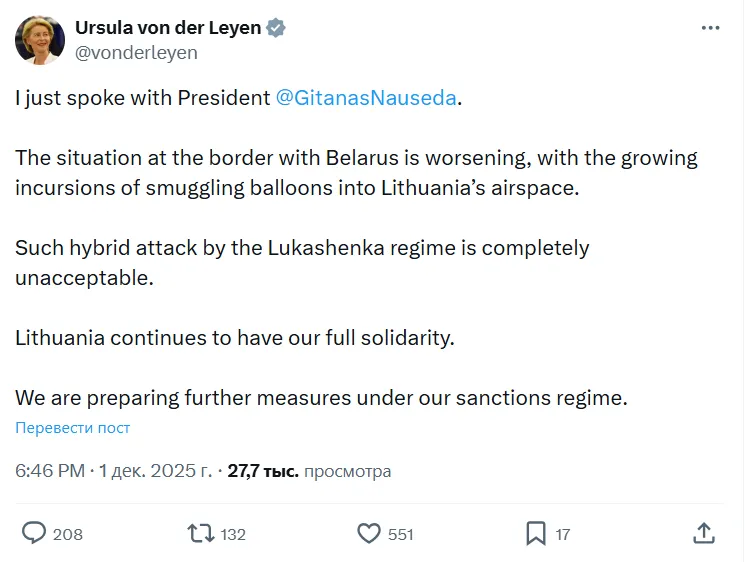This screenshot has height=562, width=745.
Task: Open the display name Ursula von der Leyen
Action: click(168, 29)
